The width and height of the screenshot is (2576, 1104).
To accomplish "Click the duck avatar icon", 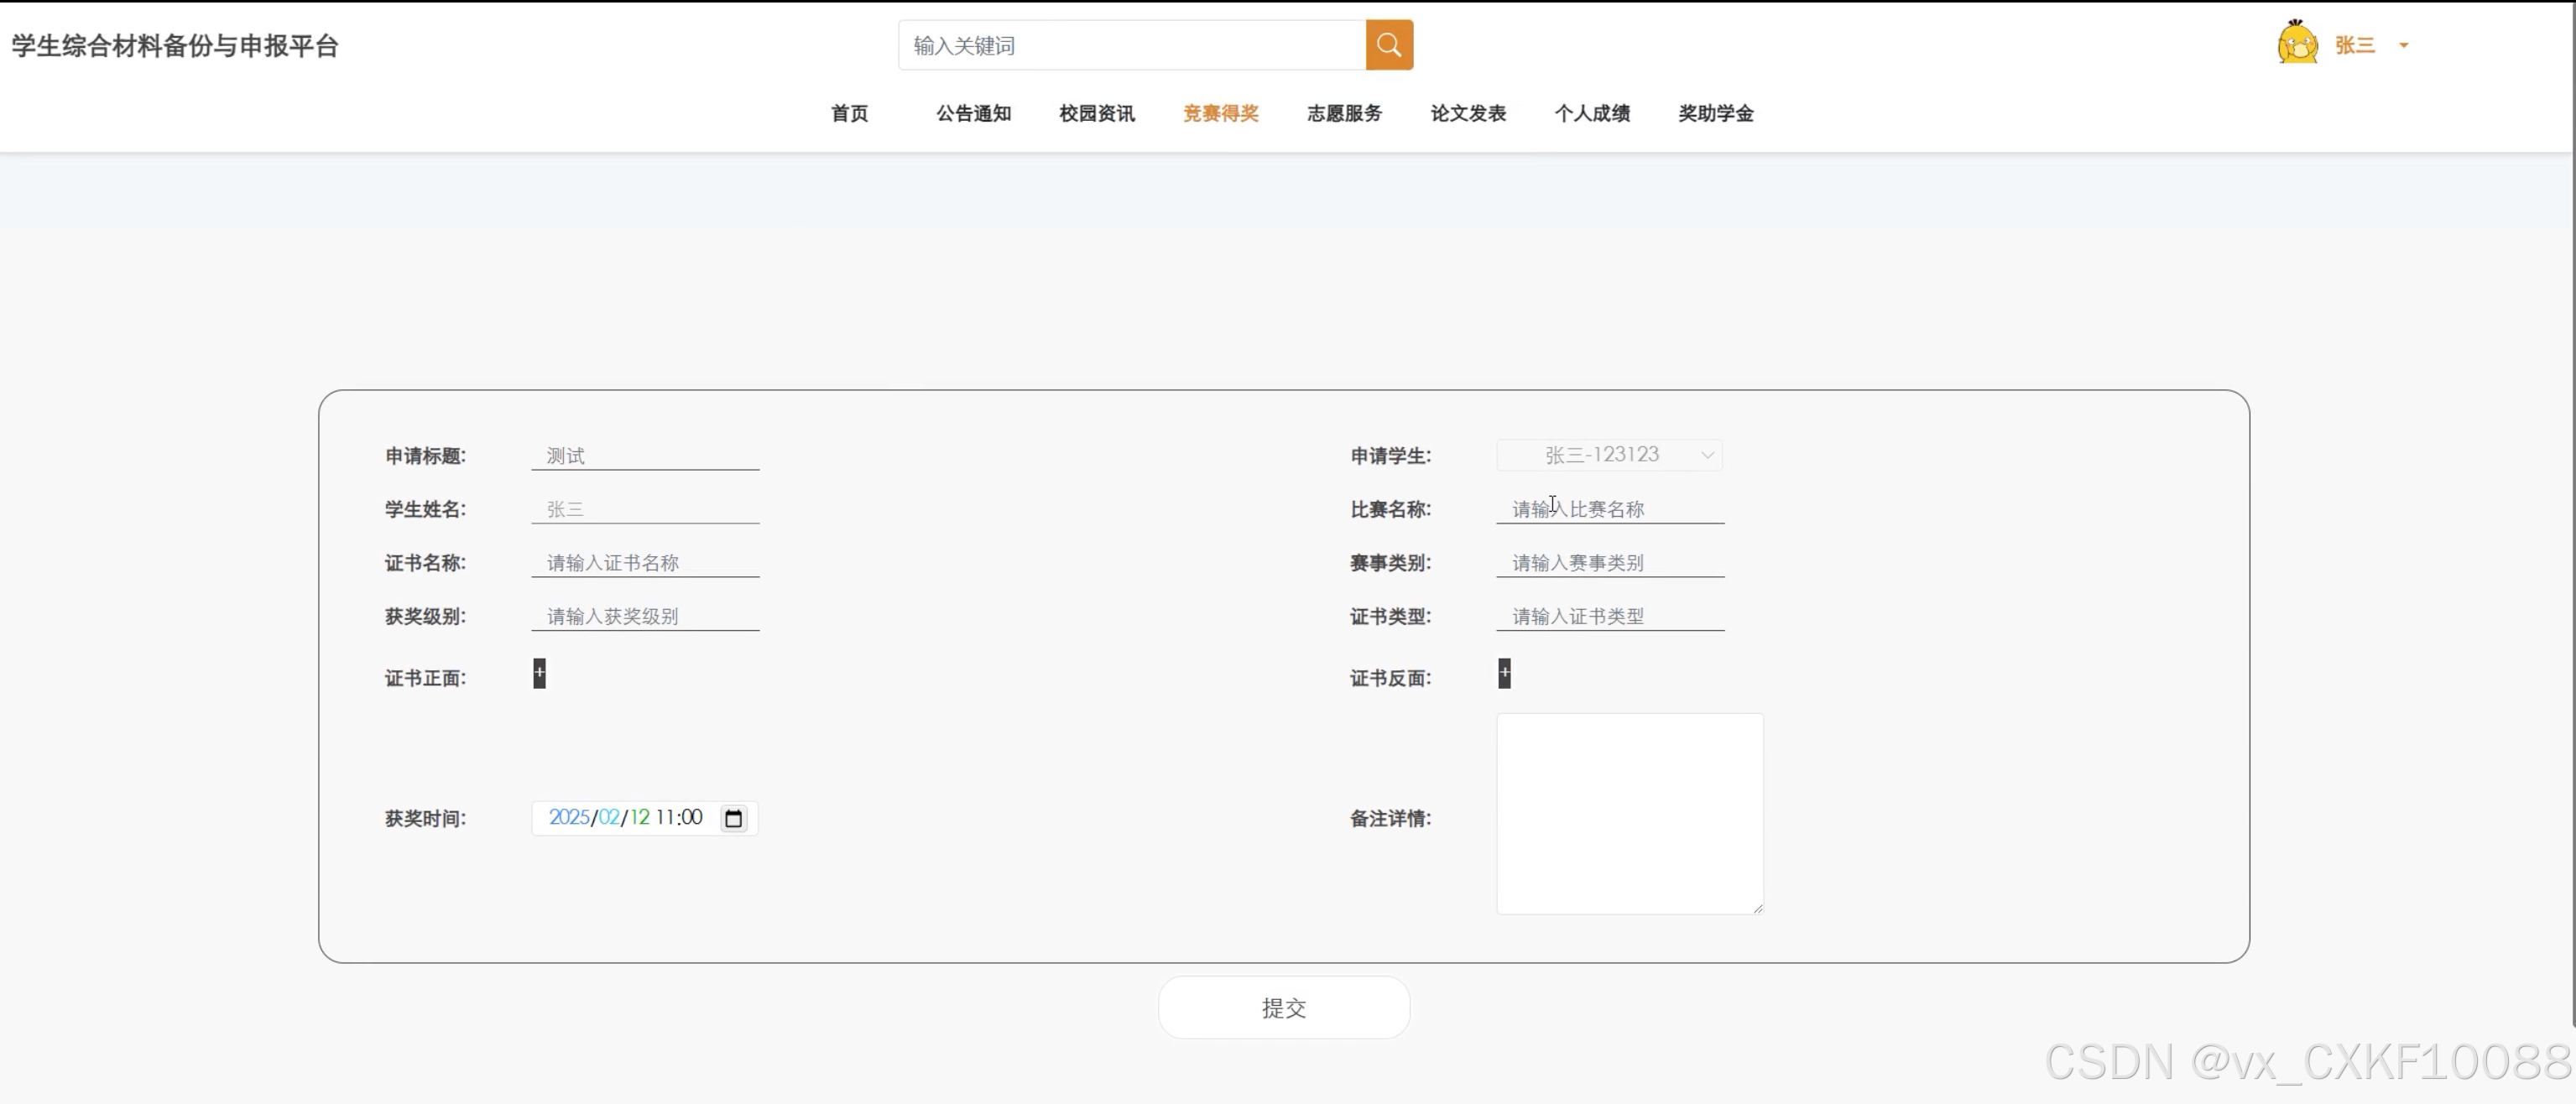I will pos(2297,43).
